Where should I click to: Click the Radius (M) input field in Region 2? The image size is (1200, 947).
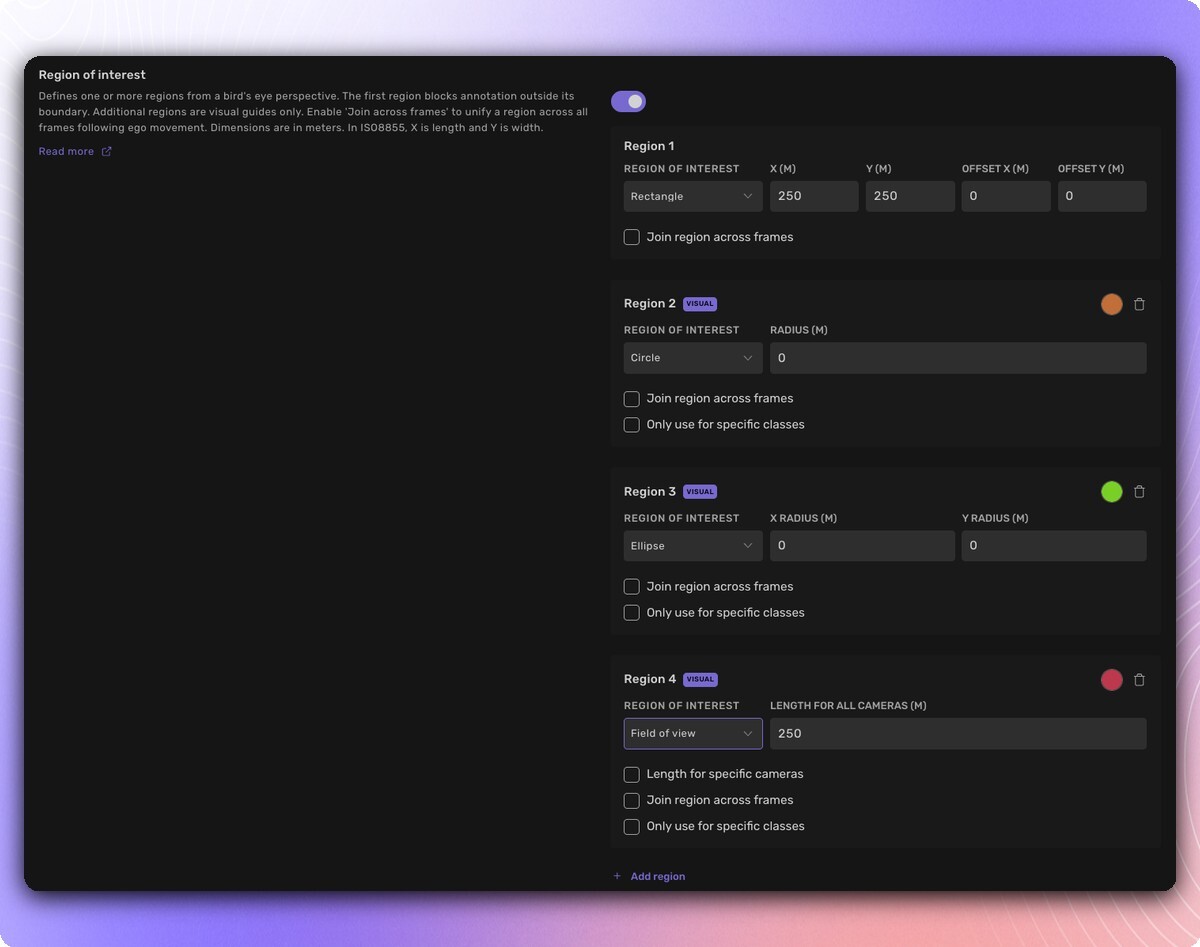[957, 358]
